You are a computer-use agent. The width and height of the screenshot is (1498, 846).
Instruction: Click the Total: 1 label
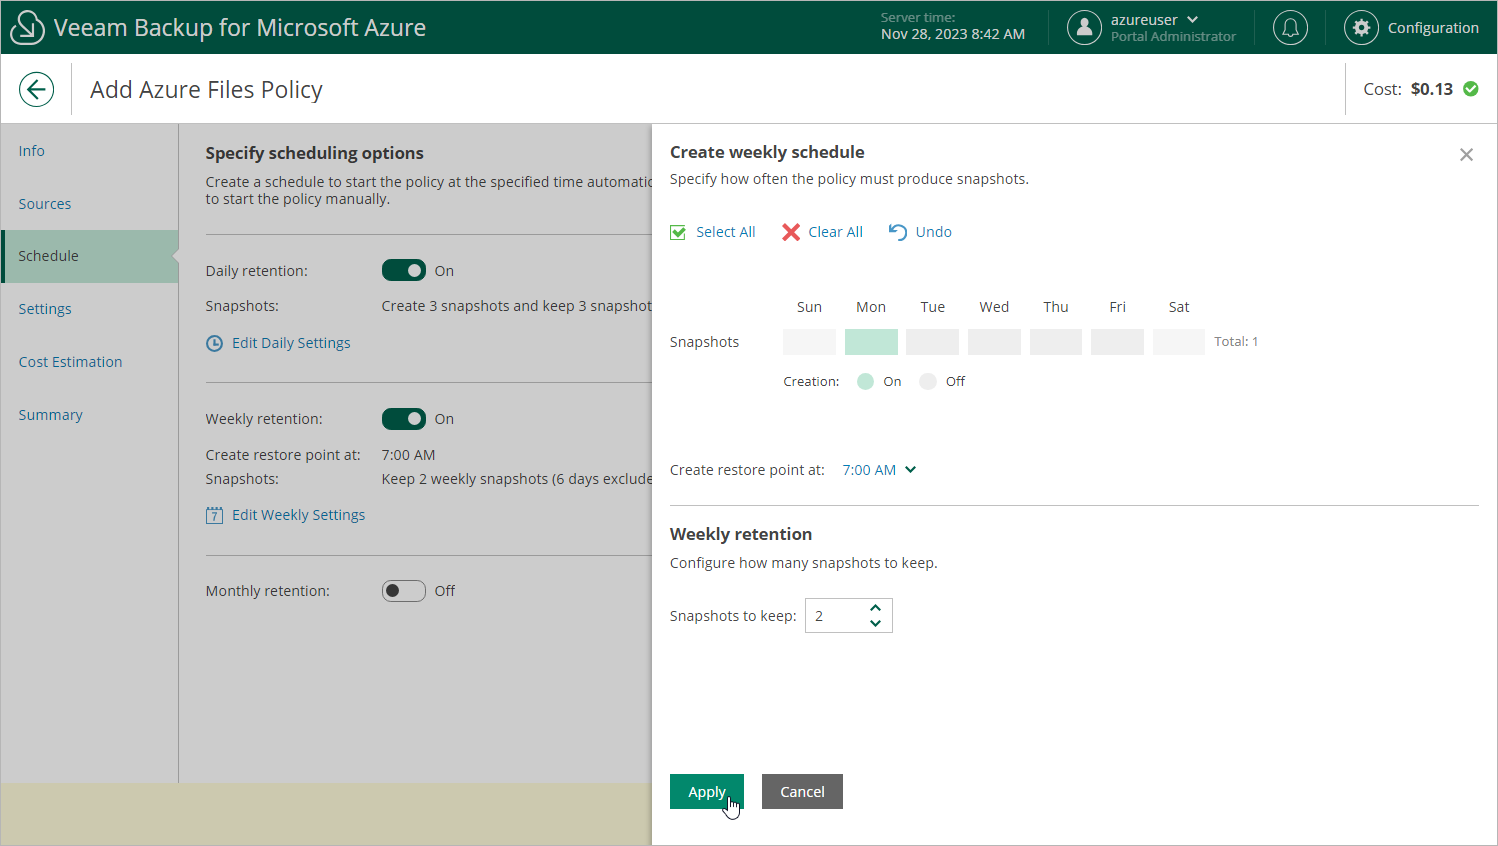[1236, 342]
